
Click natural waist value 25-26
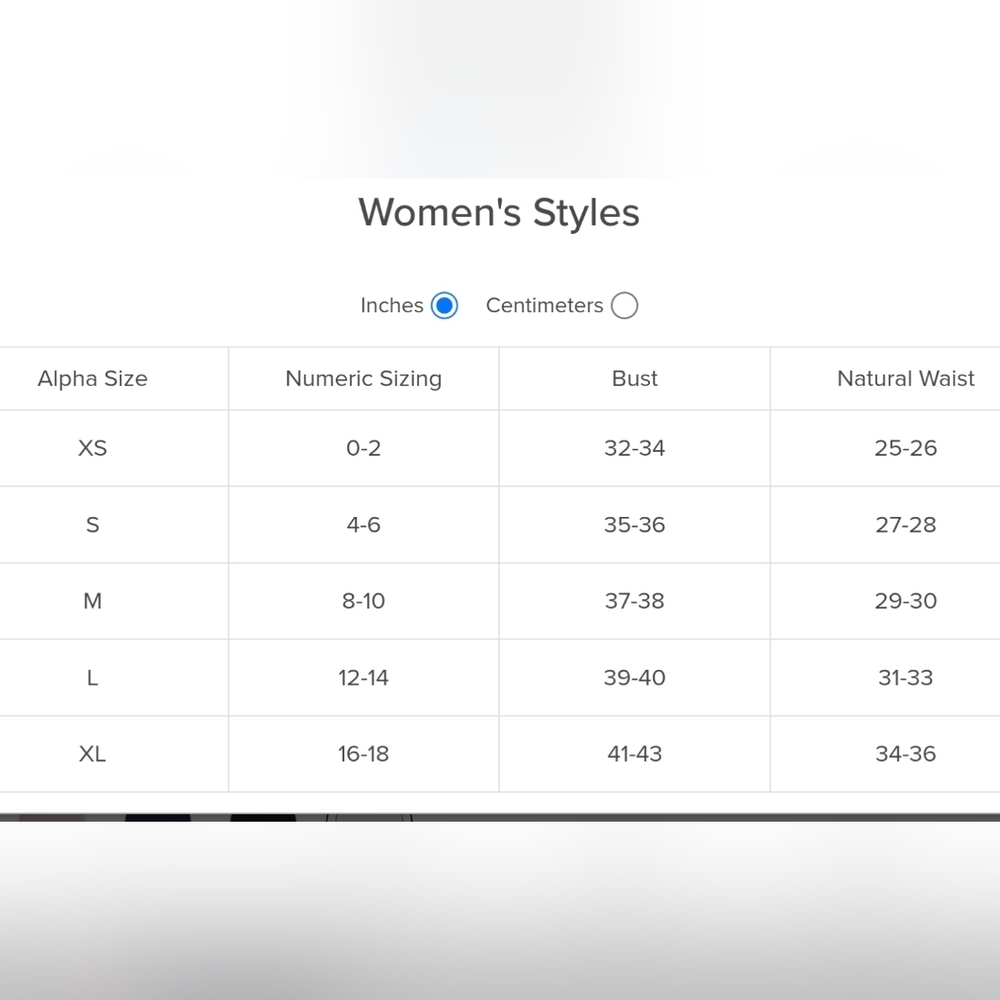click(906, 448)
